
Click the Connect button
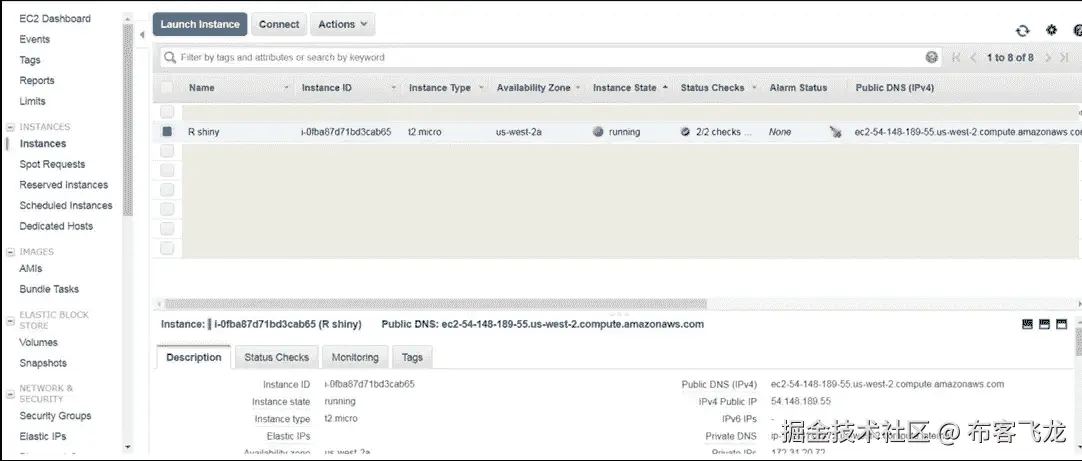click(279, 24)
